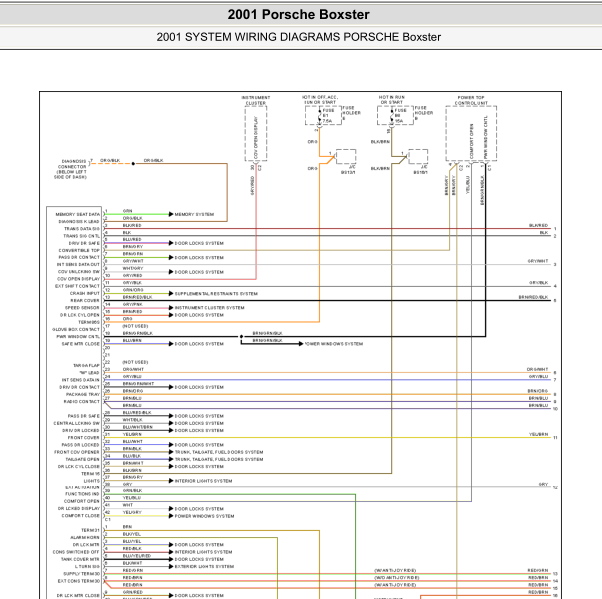Open the Interior Lights System reference at pin 37
Image resolution: width=602 pixels, height=599 pixels.
[203, 481]
